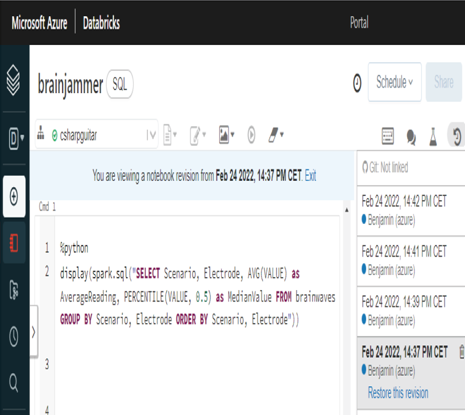The image size is (465, 415).
Task: Click line number 3 in the cell
Action: tap(47, 364)
